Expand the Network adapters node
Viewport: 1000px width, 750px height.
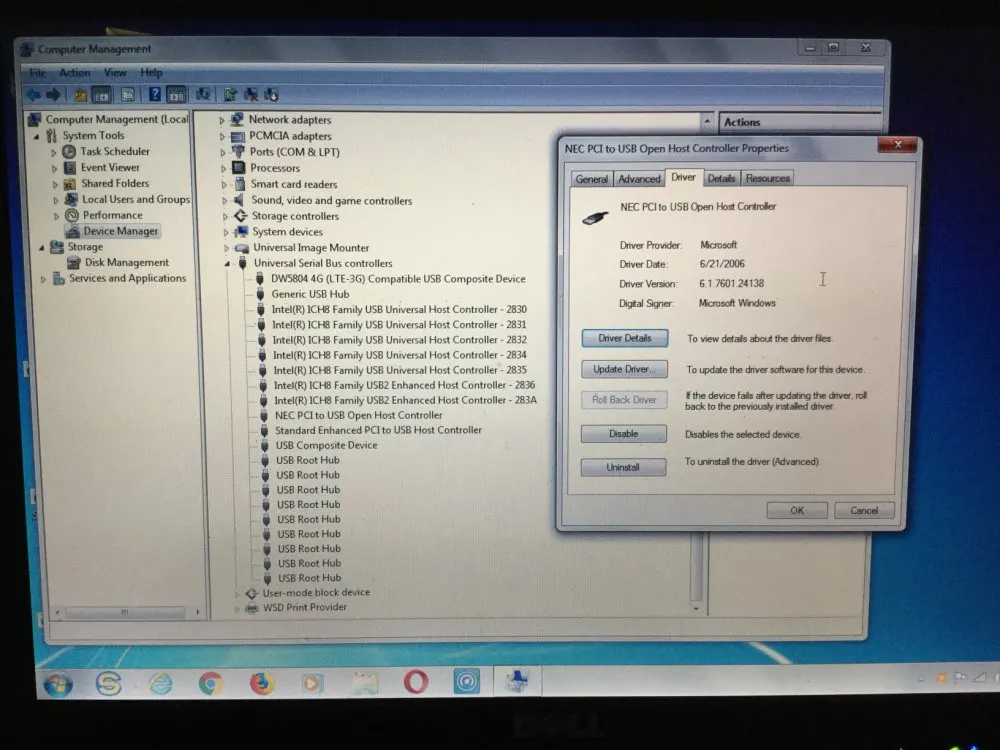coord(222,120)
